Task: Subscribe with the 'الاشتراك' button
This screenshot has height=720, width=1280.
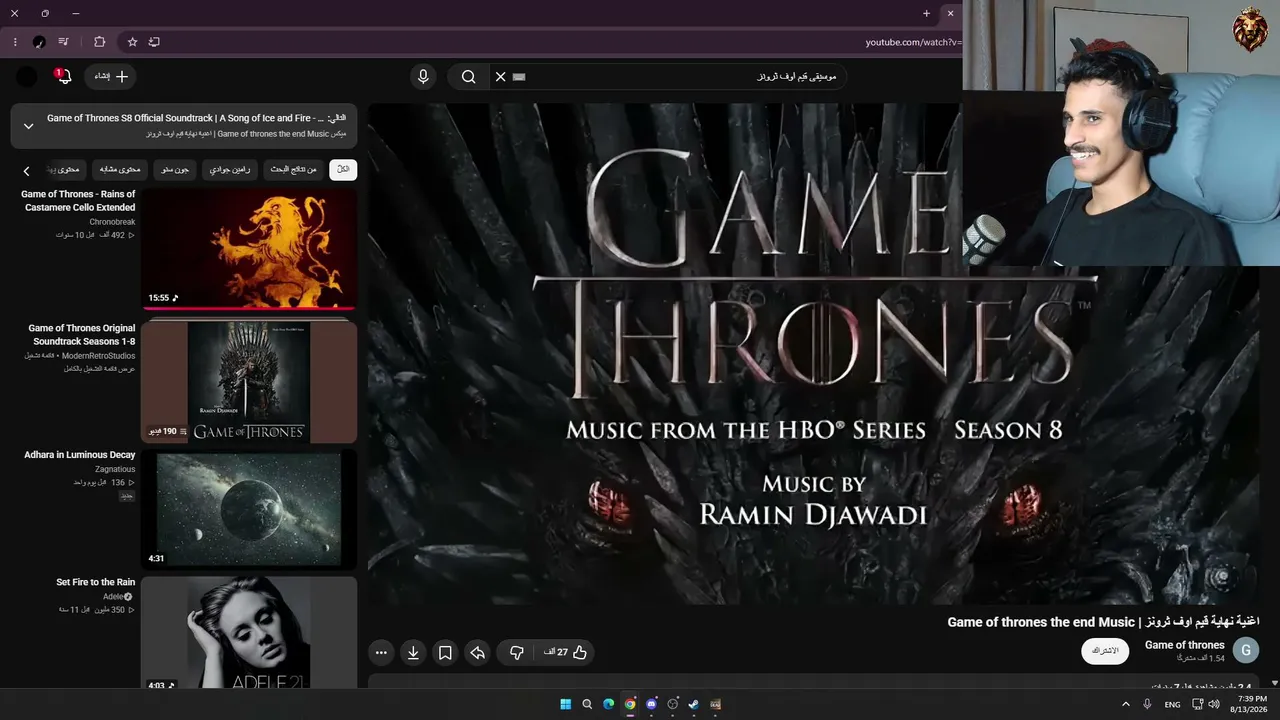Action: click(x=1105, y=651)
